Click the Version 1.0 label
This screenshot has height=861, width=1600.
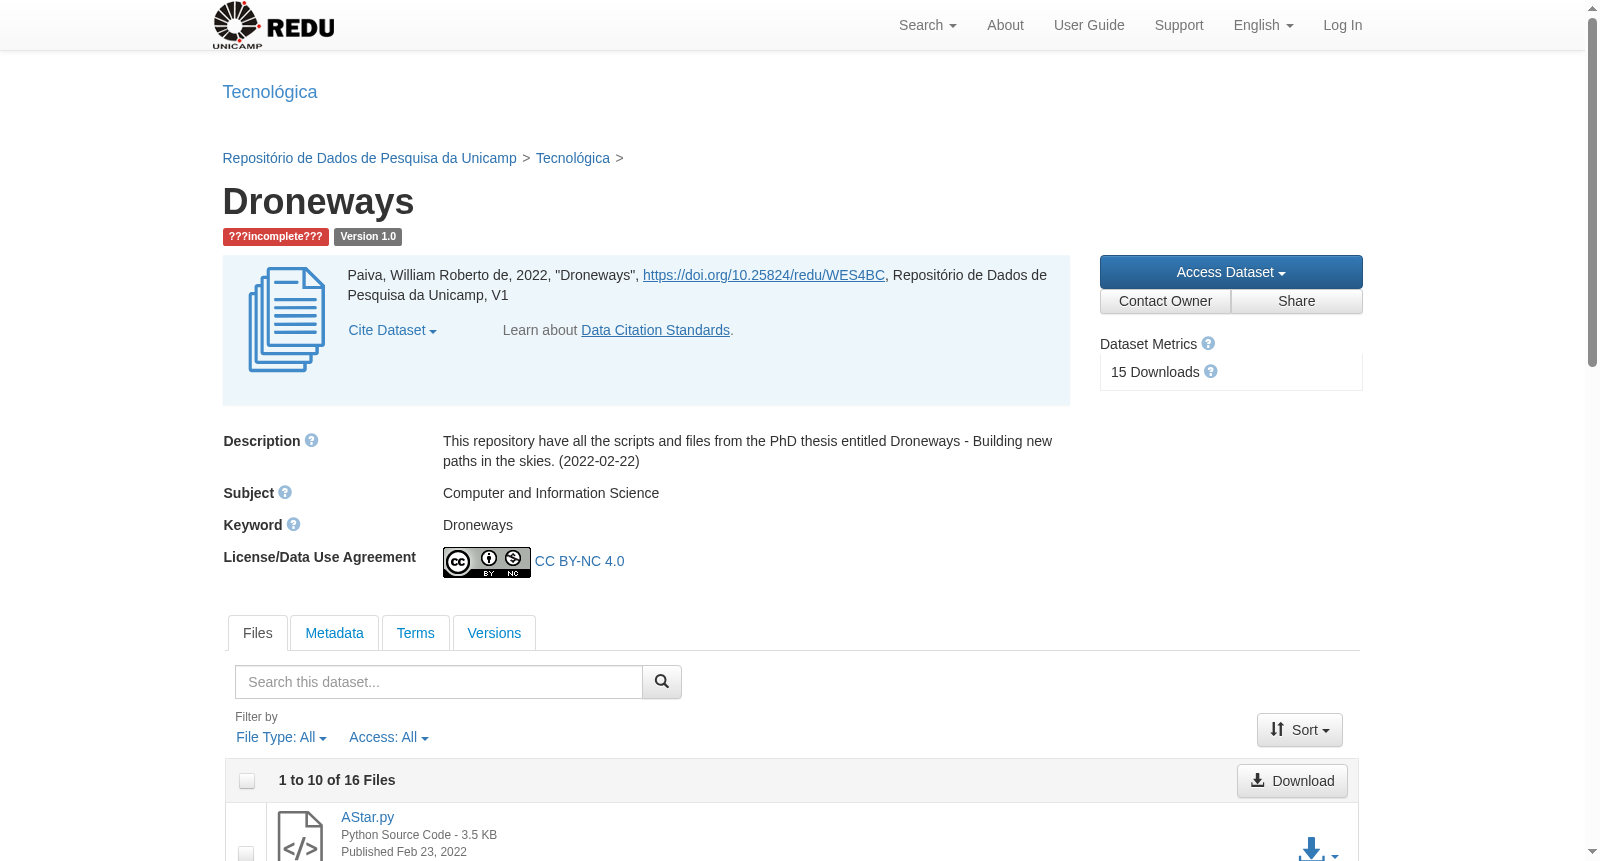pos(368,237)
